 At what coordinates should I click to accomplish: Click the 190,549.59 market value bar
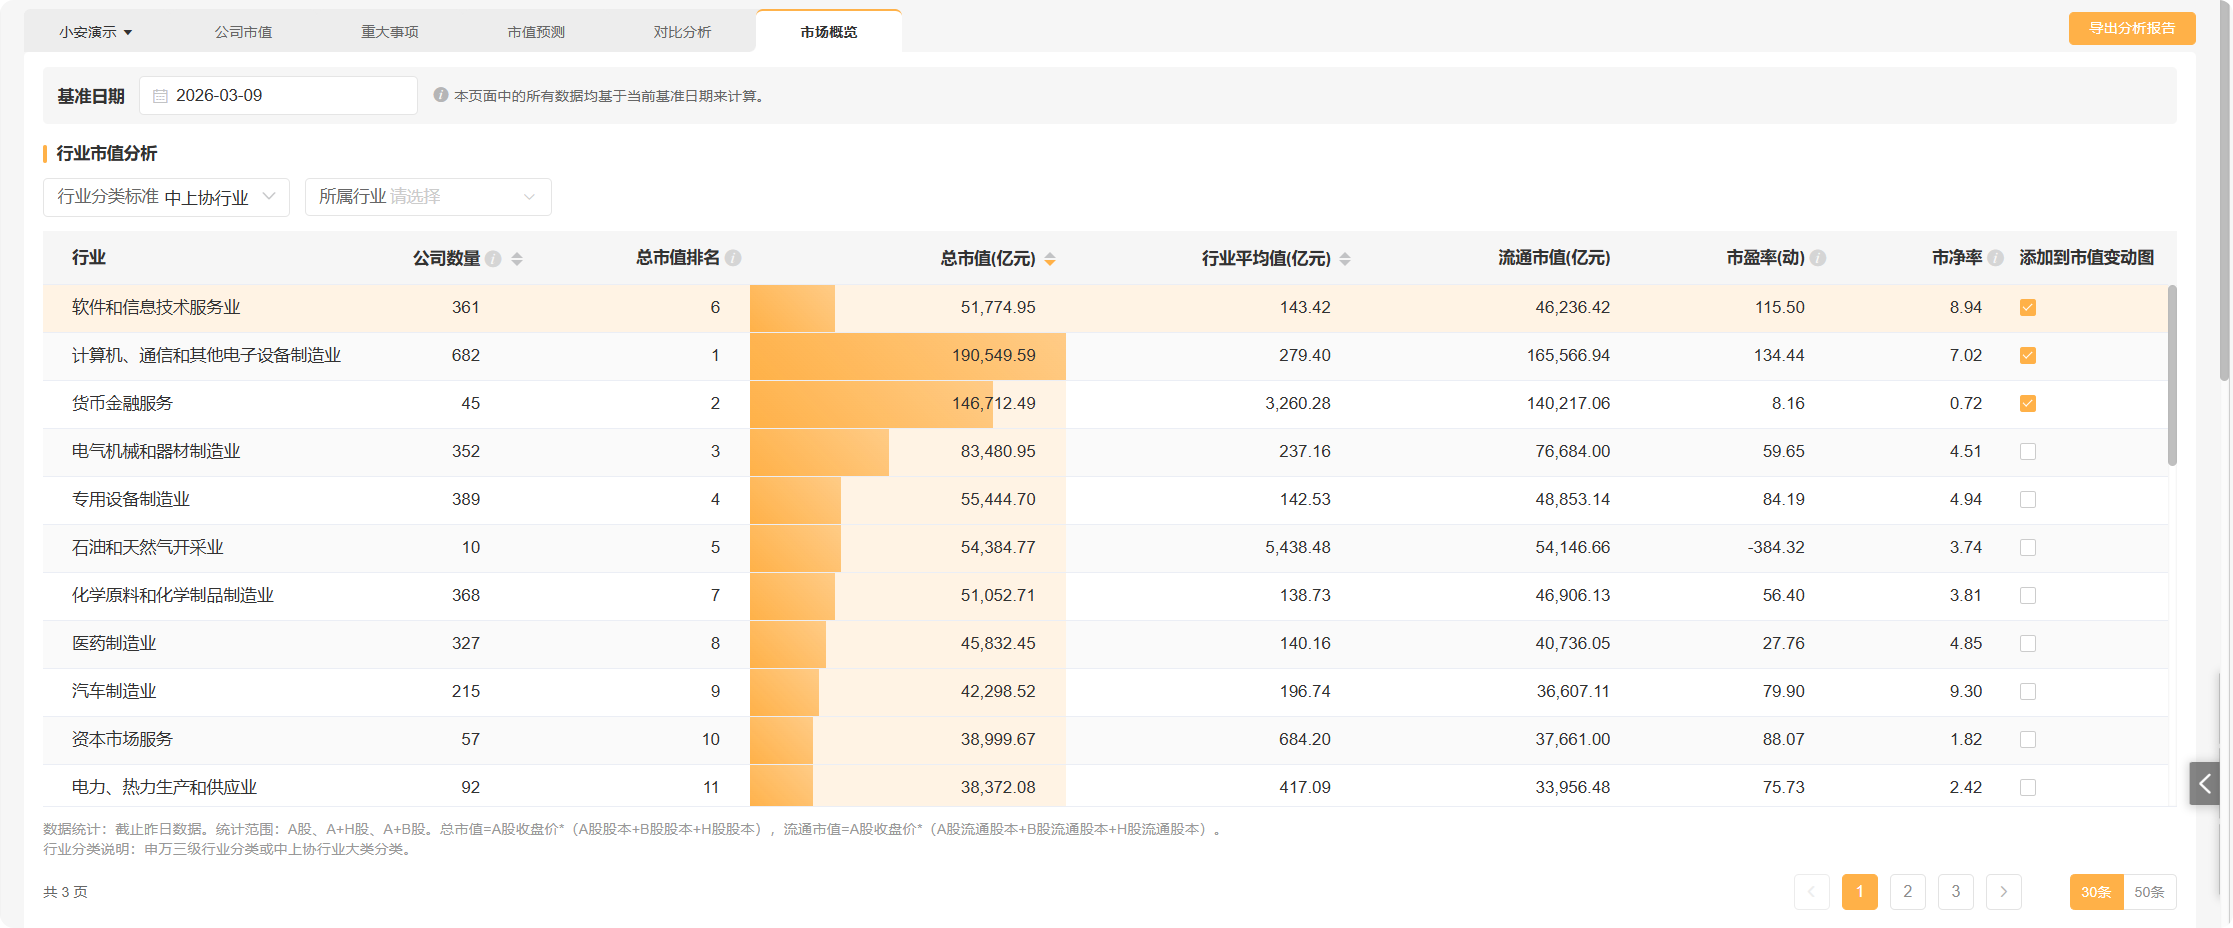906,356
